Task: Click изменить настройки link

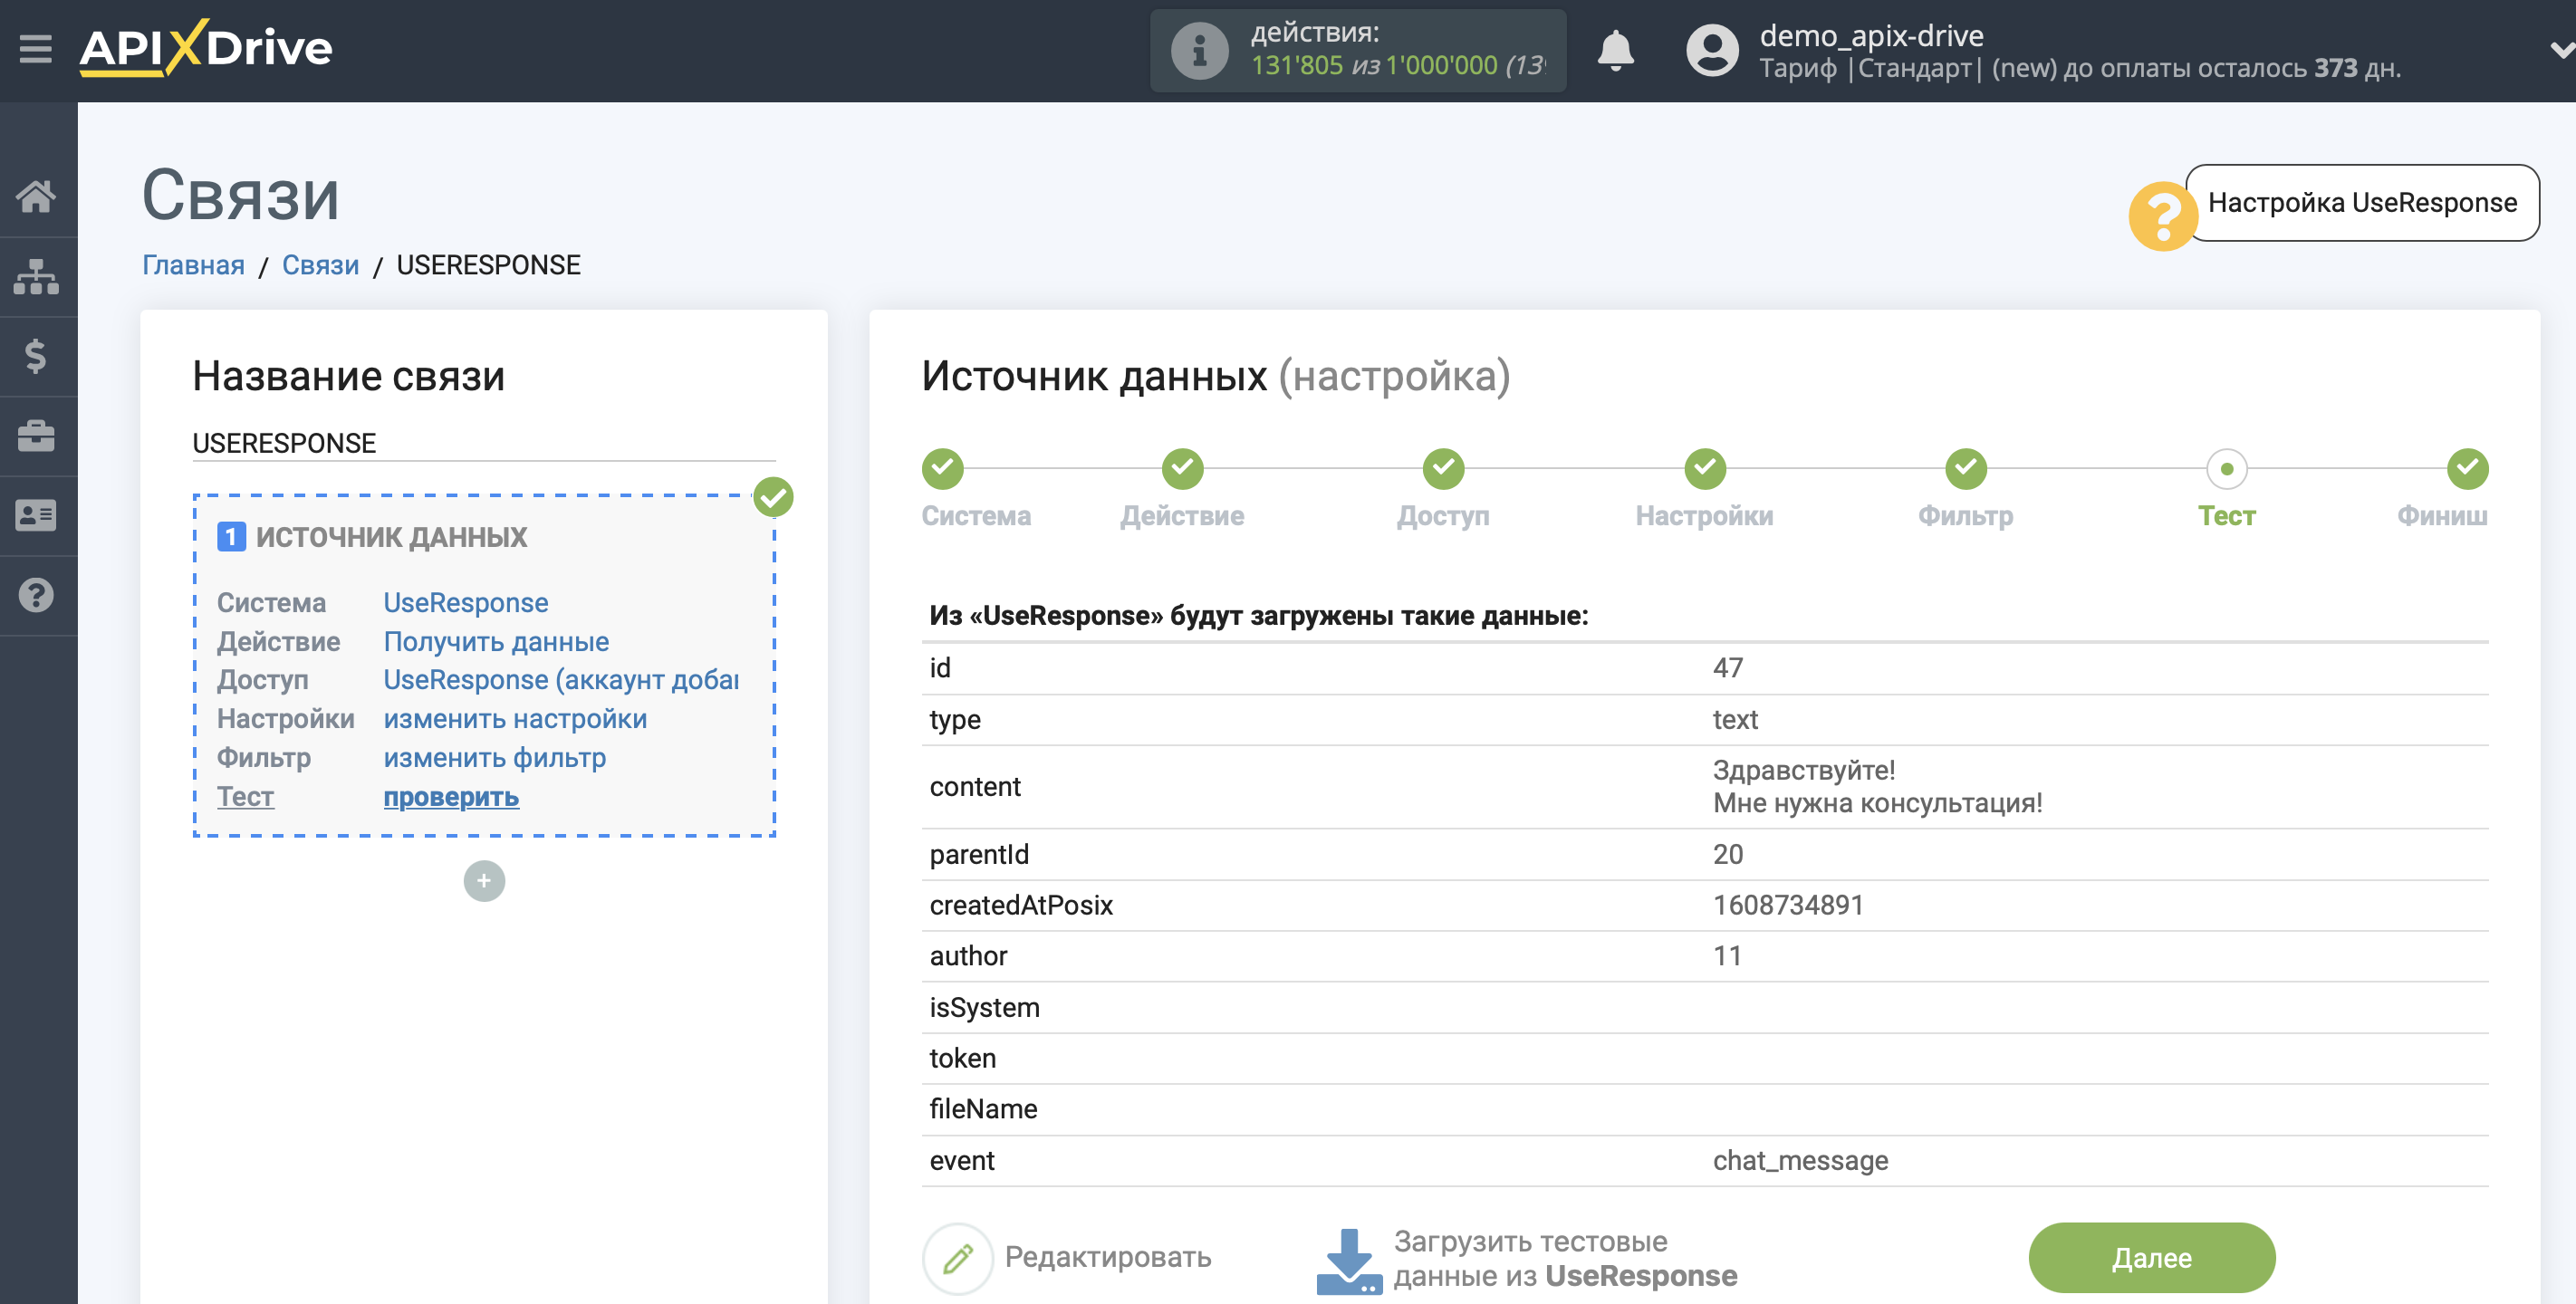Action: pyautogui.click(x=515, y=719)
